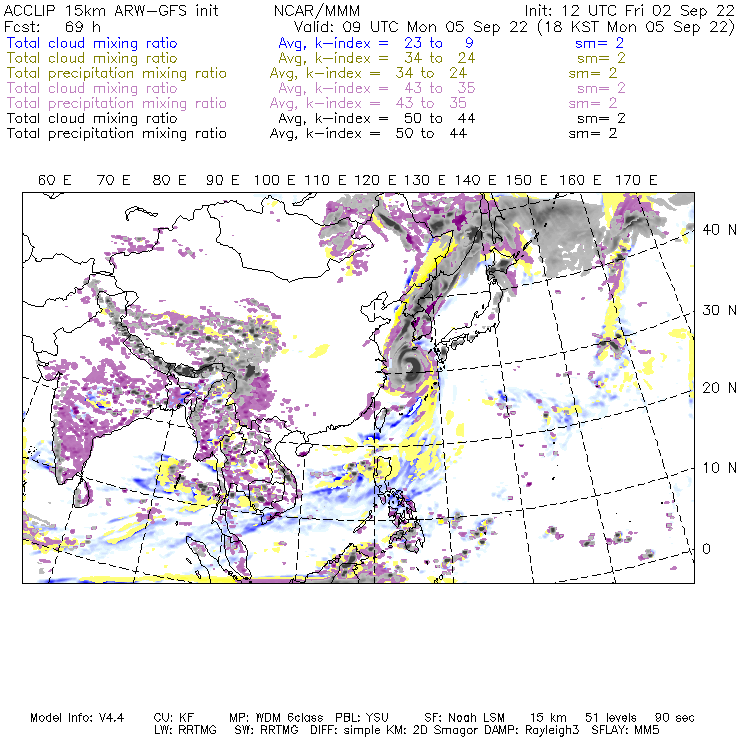Click the 'SFLAY: MM5' model setting
Screen dimensions: 740x740
[x=625, y=731]
